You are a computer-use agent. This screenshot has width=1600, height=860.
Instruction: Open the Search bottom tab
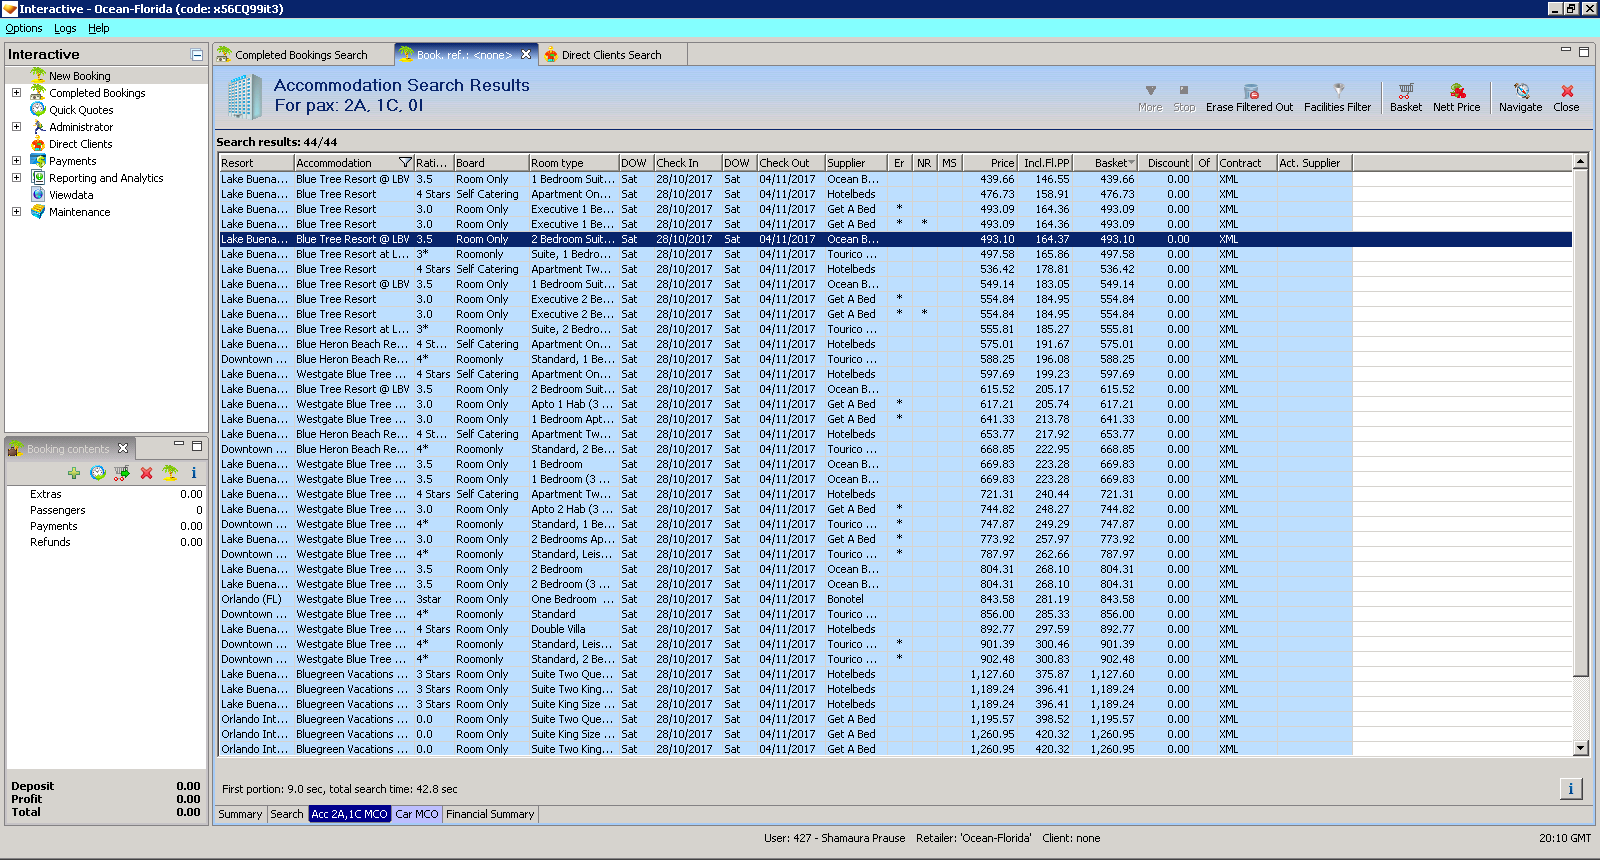[x=287, y=814]
